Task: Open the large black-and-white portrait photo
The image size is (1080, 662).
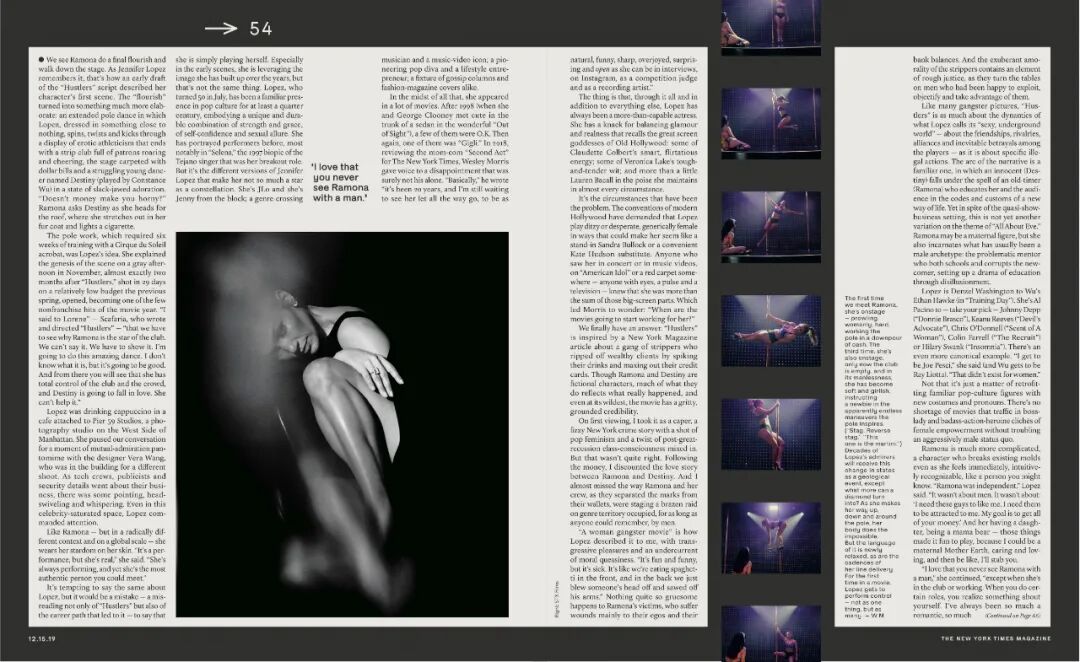Action: [342, 424]
